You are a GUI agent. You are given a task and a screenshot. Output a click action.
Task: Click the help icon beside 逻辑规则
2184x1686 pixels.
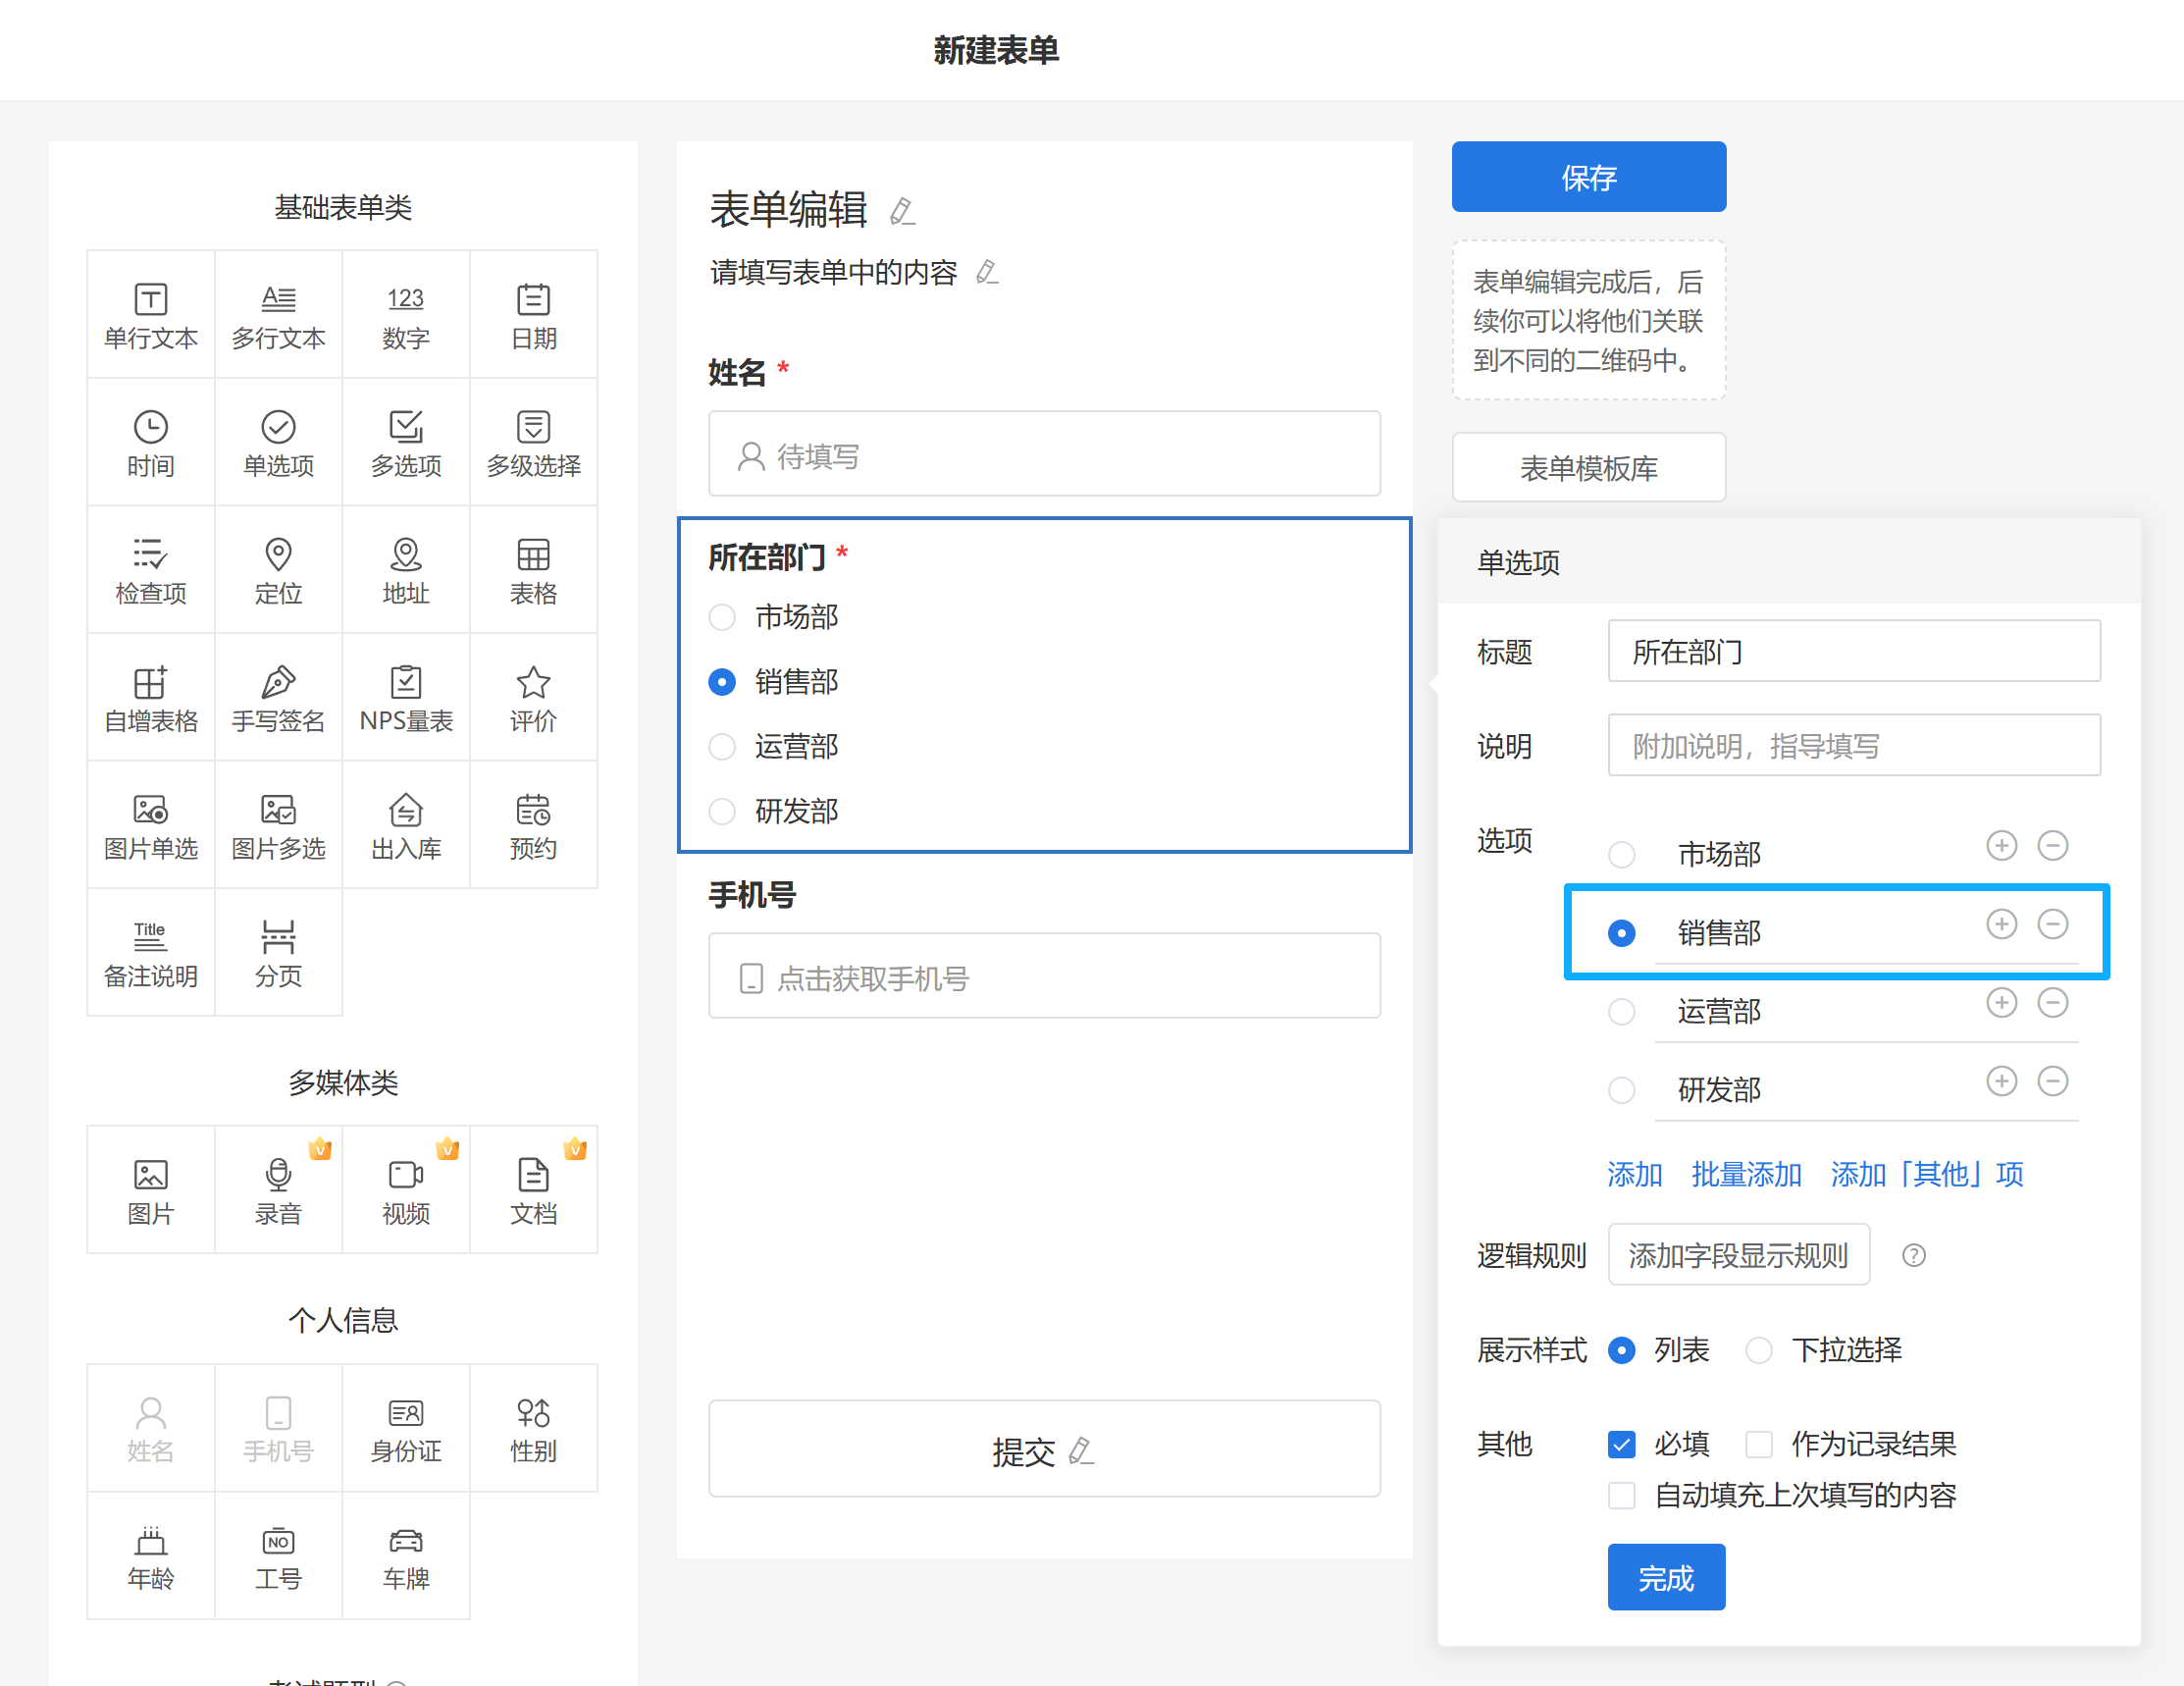(1913, 1256)
